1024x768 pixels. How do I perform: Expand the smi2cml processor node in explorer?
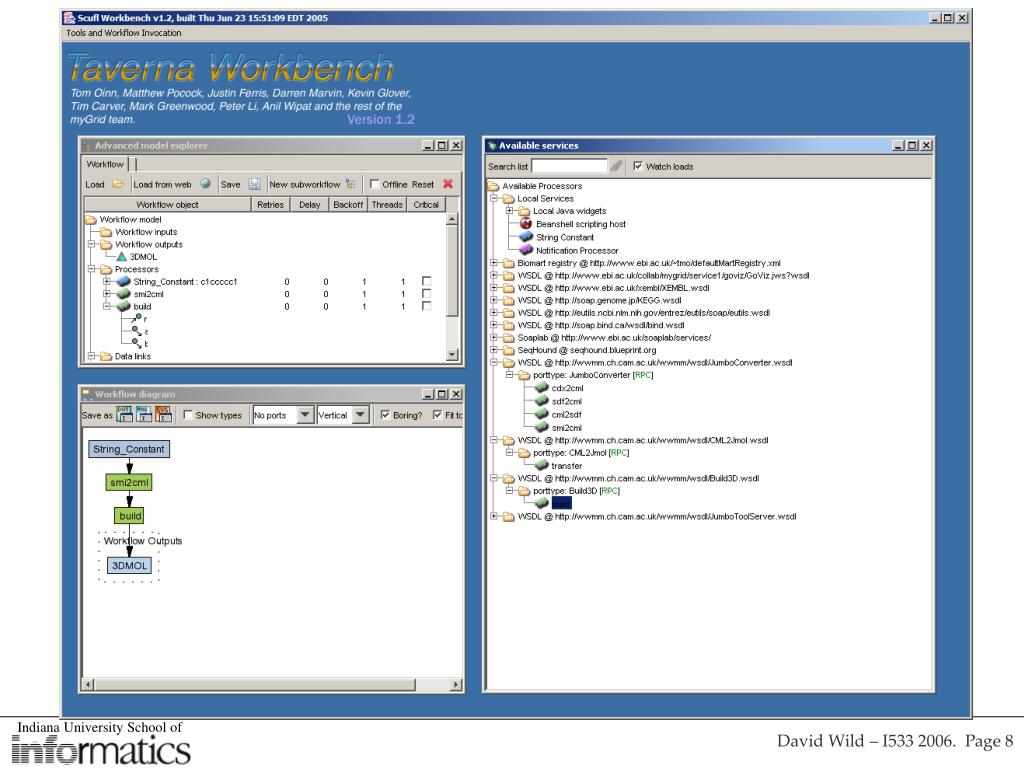coord(106,294)
